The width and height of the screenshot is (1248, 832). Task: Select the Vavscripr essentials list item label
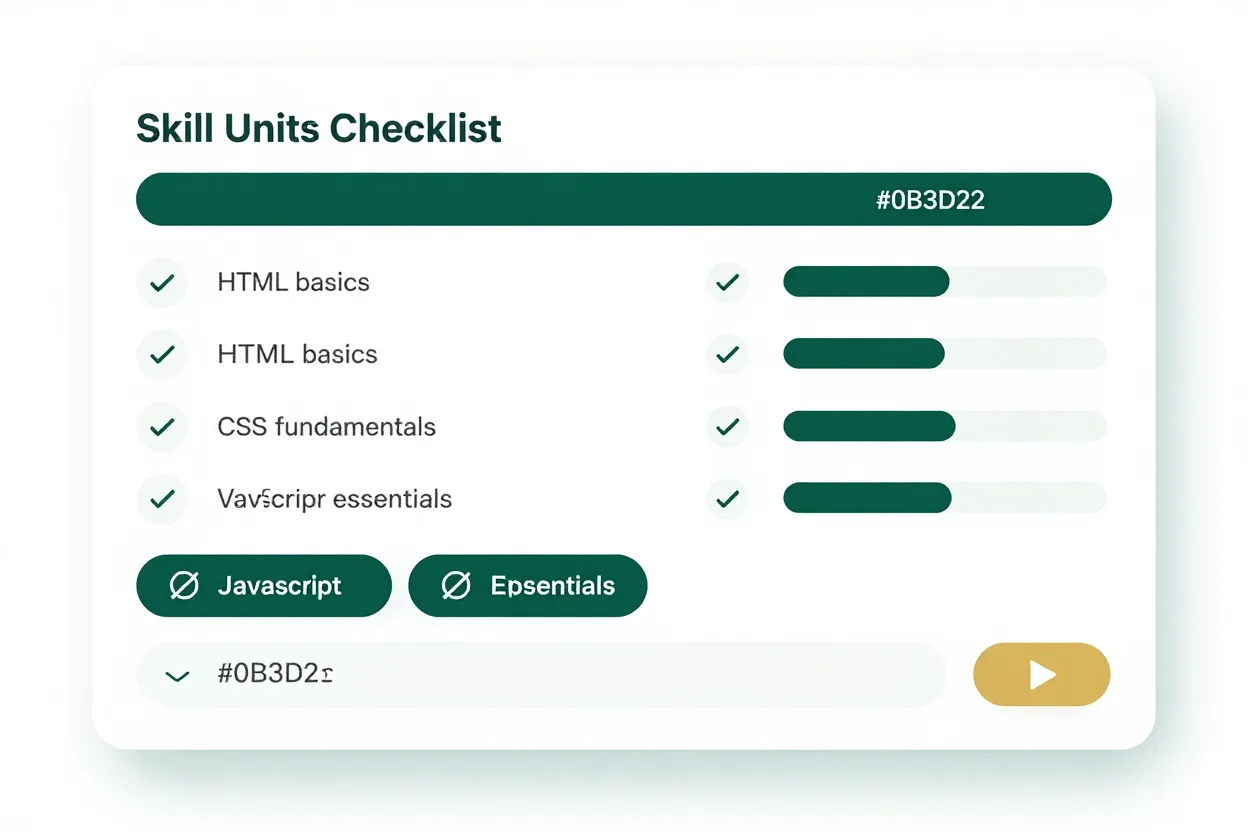click(x=334, y=498)
